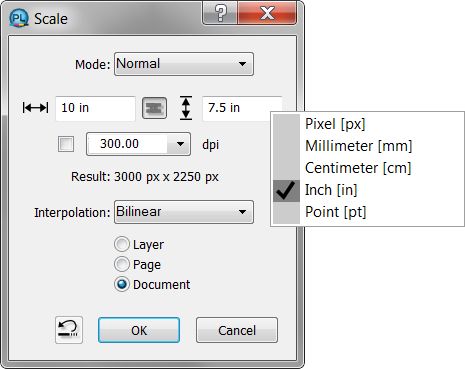Choose Inch [in] from unit menu
Viewport: 465px width, 369px height.
coord(368,190)
